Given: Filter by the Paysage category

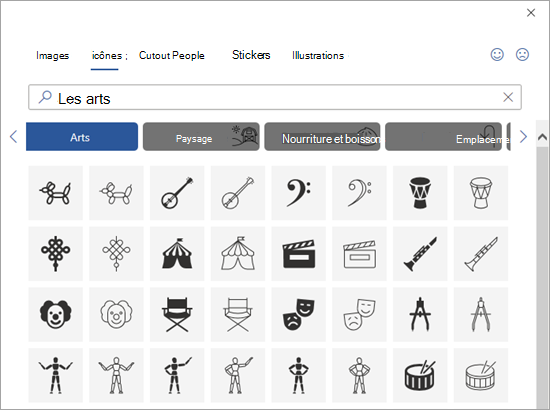Looking at the screenshot, I should click(201, 137).
